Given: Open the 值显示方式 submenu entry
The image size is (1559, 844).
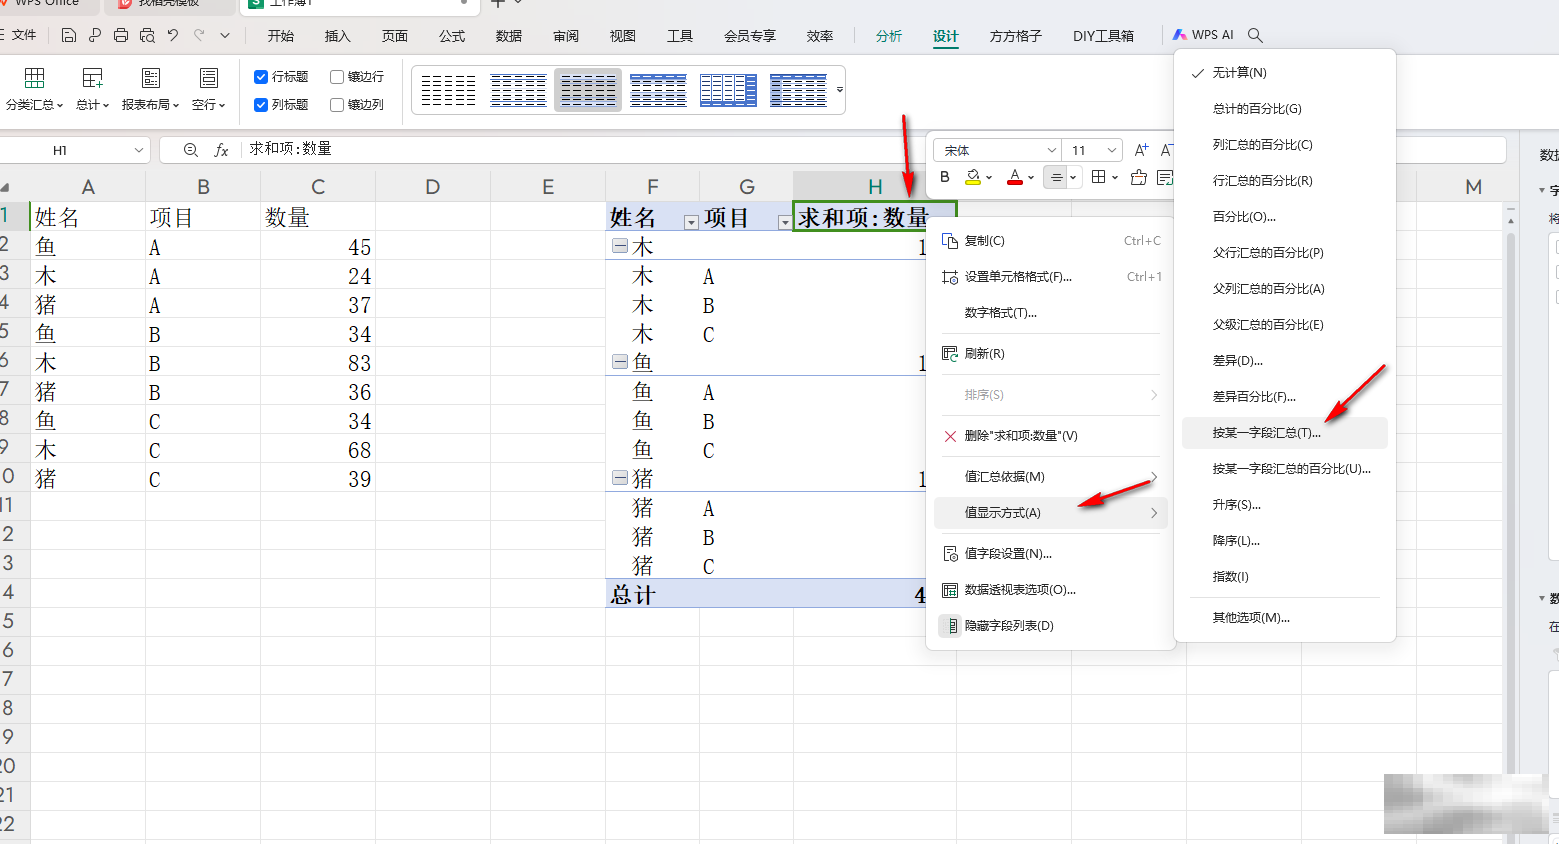Looking at the screenshot, I should tap(1051, 513).
